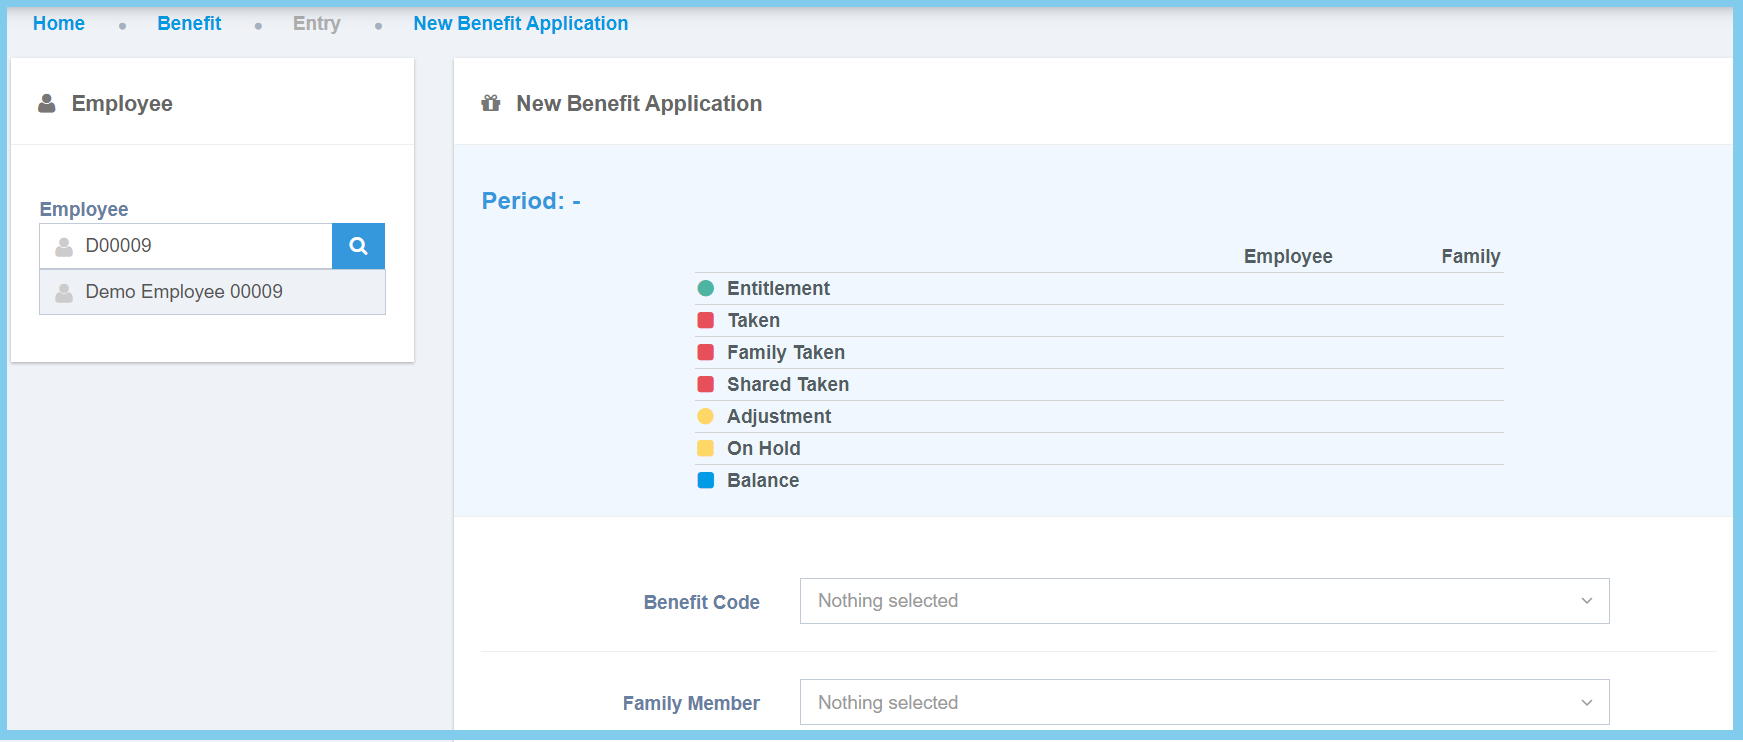
Task: Click the person icon in the D00009 field
Action: coord(64,246)
